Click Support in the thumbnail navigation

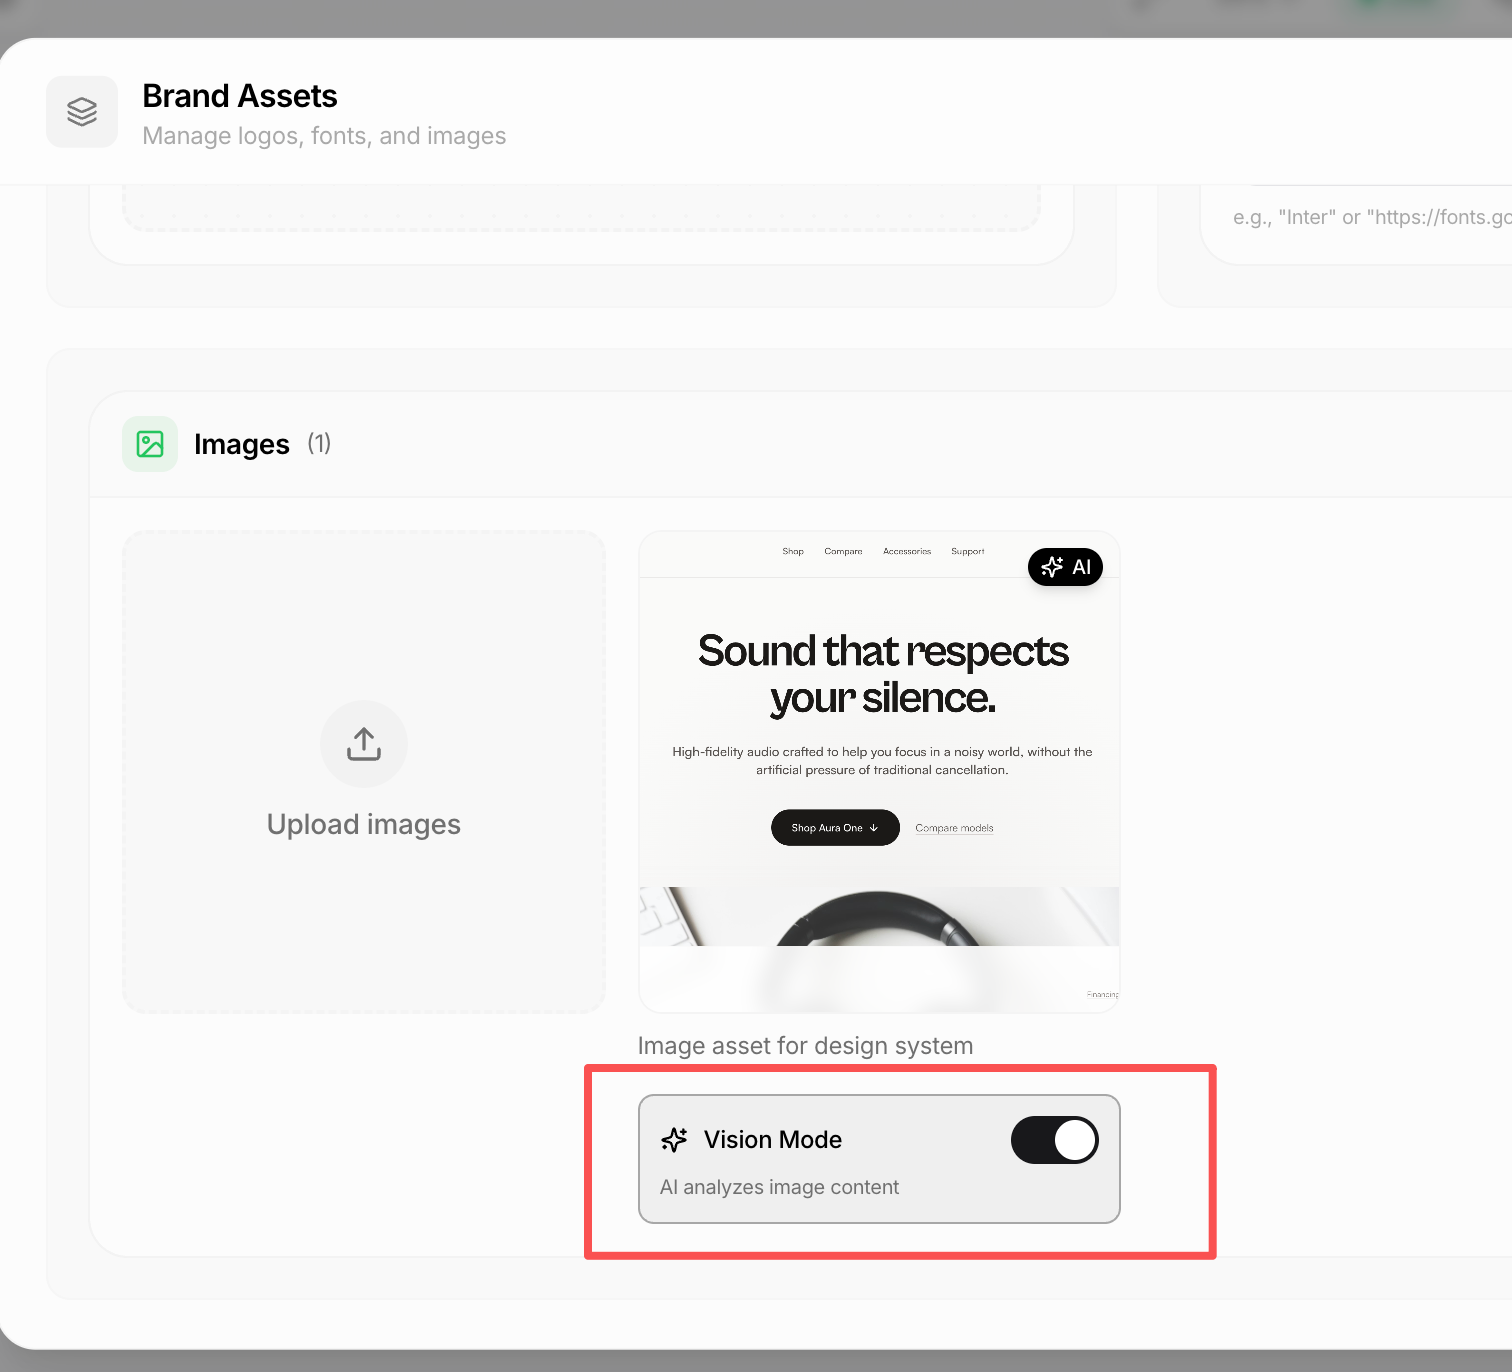coord(967,551)
